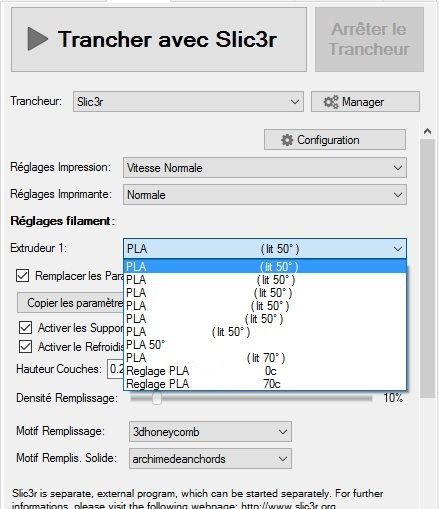
Task: Select the Reglage PLA 70c entry
Action: coord(265,384)
